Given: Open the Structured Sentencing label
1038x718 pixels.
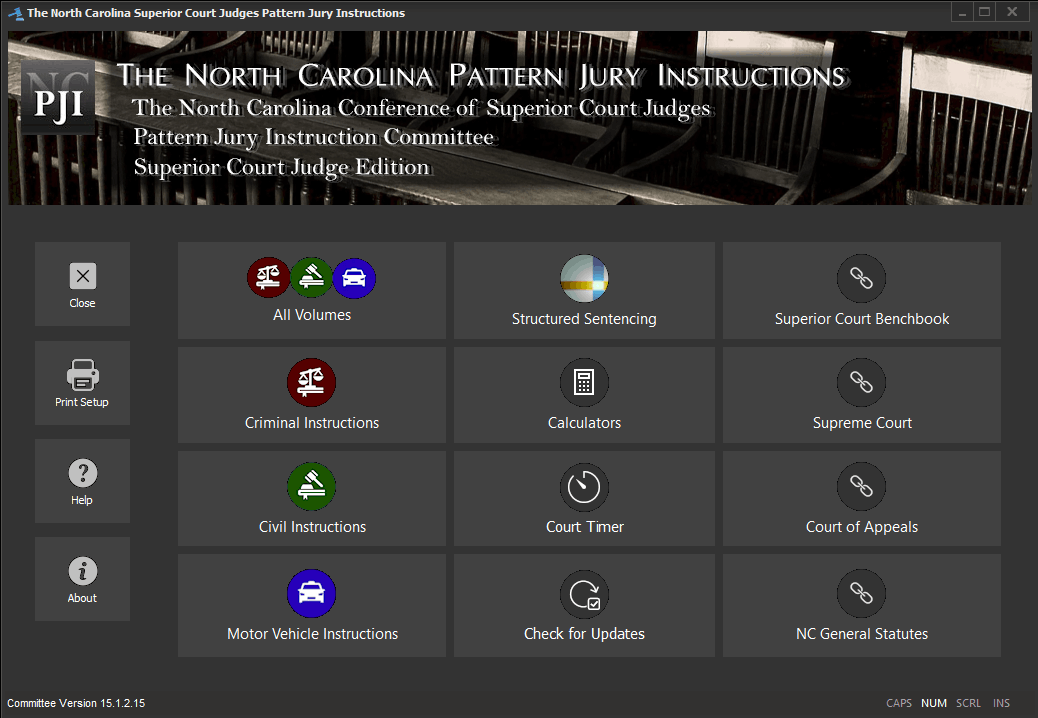Looking at the screenshot, I should click(584, 319).
